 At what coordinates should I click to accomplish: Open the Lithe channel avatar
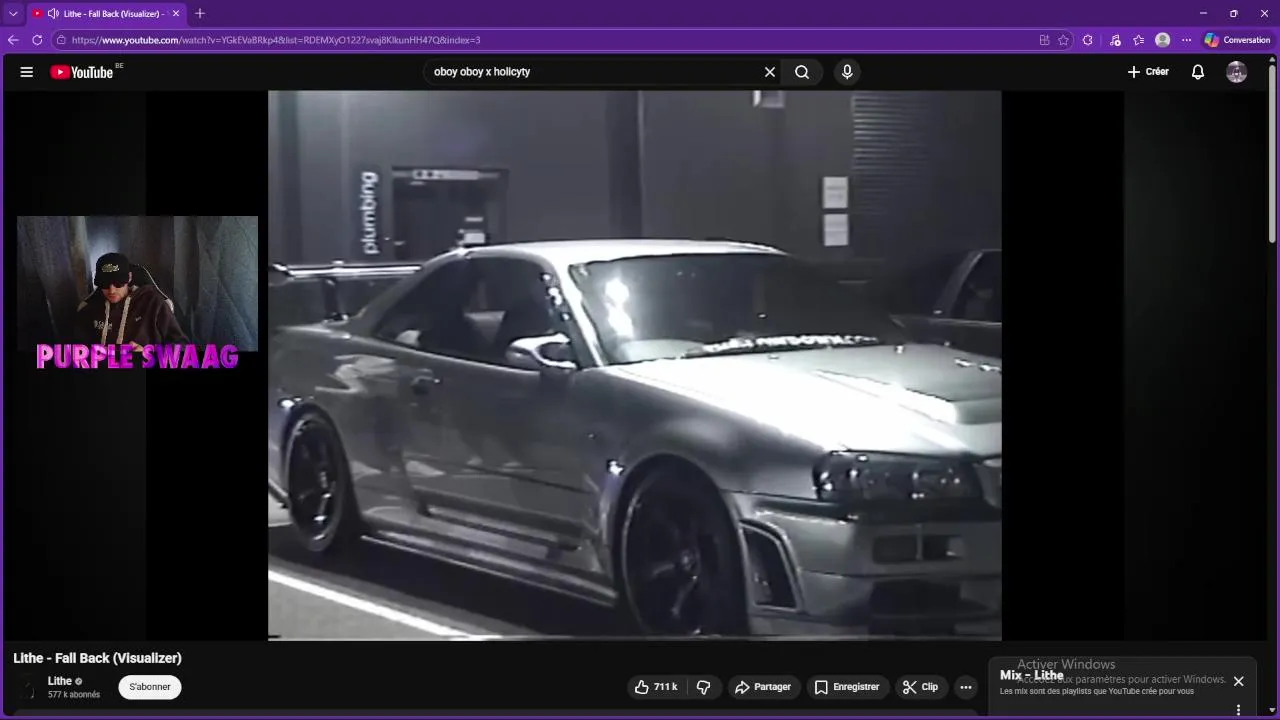27,687
